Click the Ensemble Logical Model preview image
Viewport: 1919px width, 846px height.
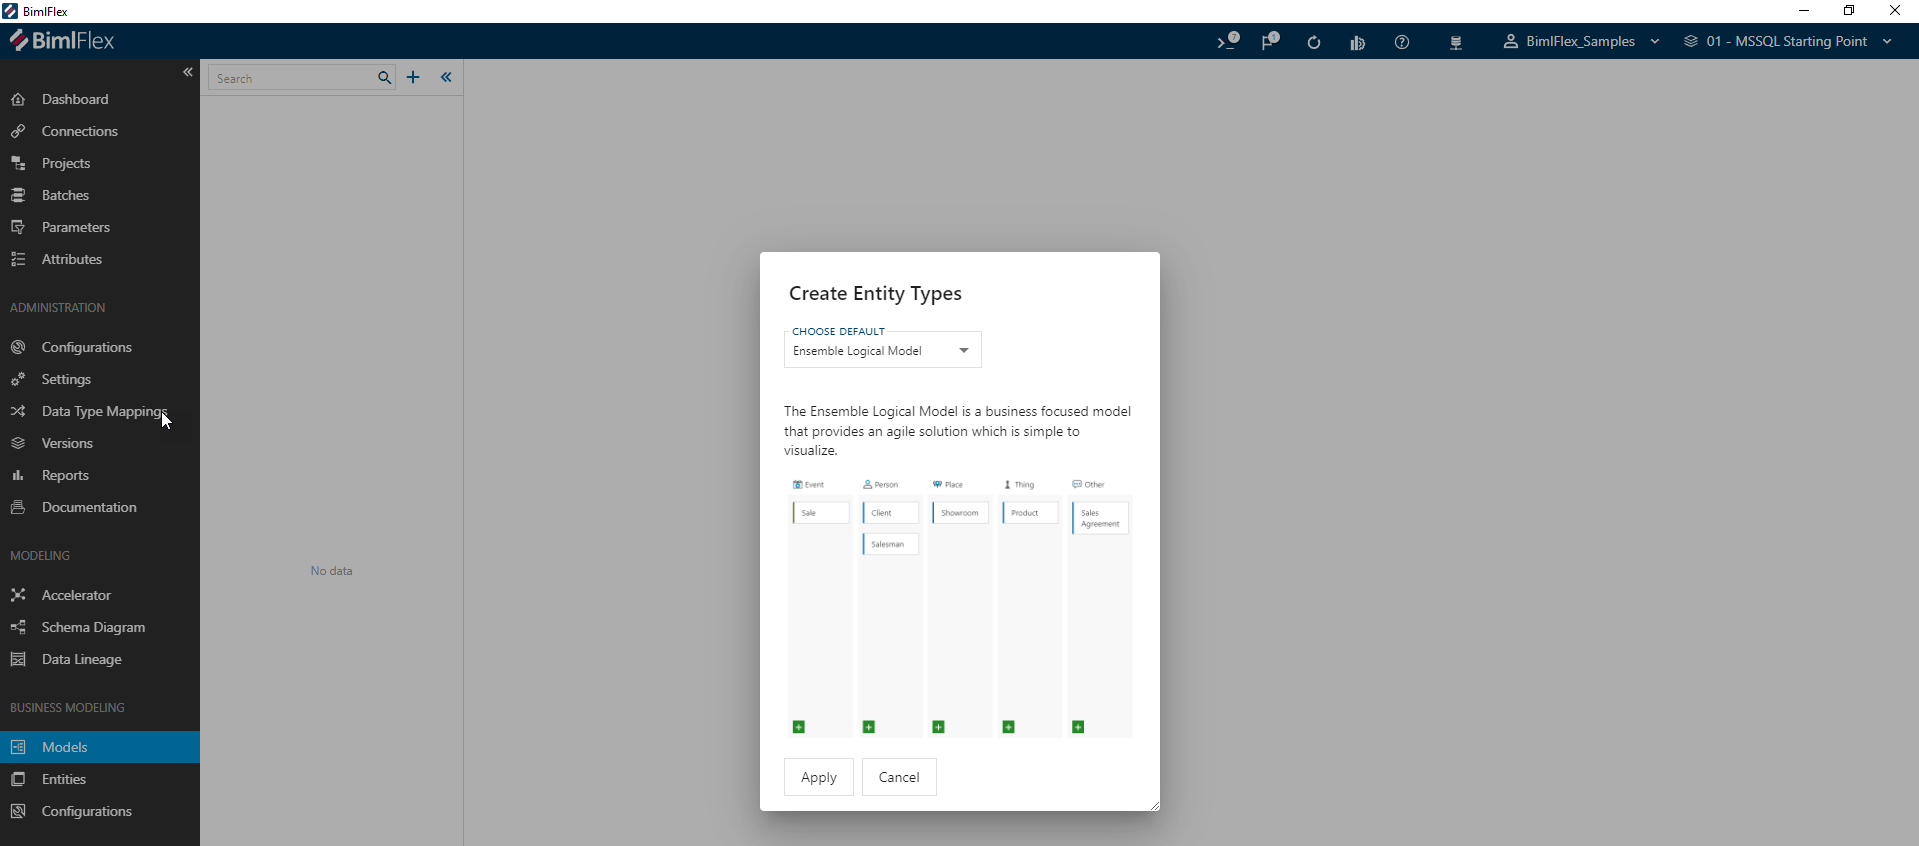point(960,607)
